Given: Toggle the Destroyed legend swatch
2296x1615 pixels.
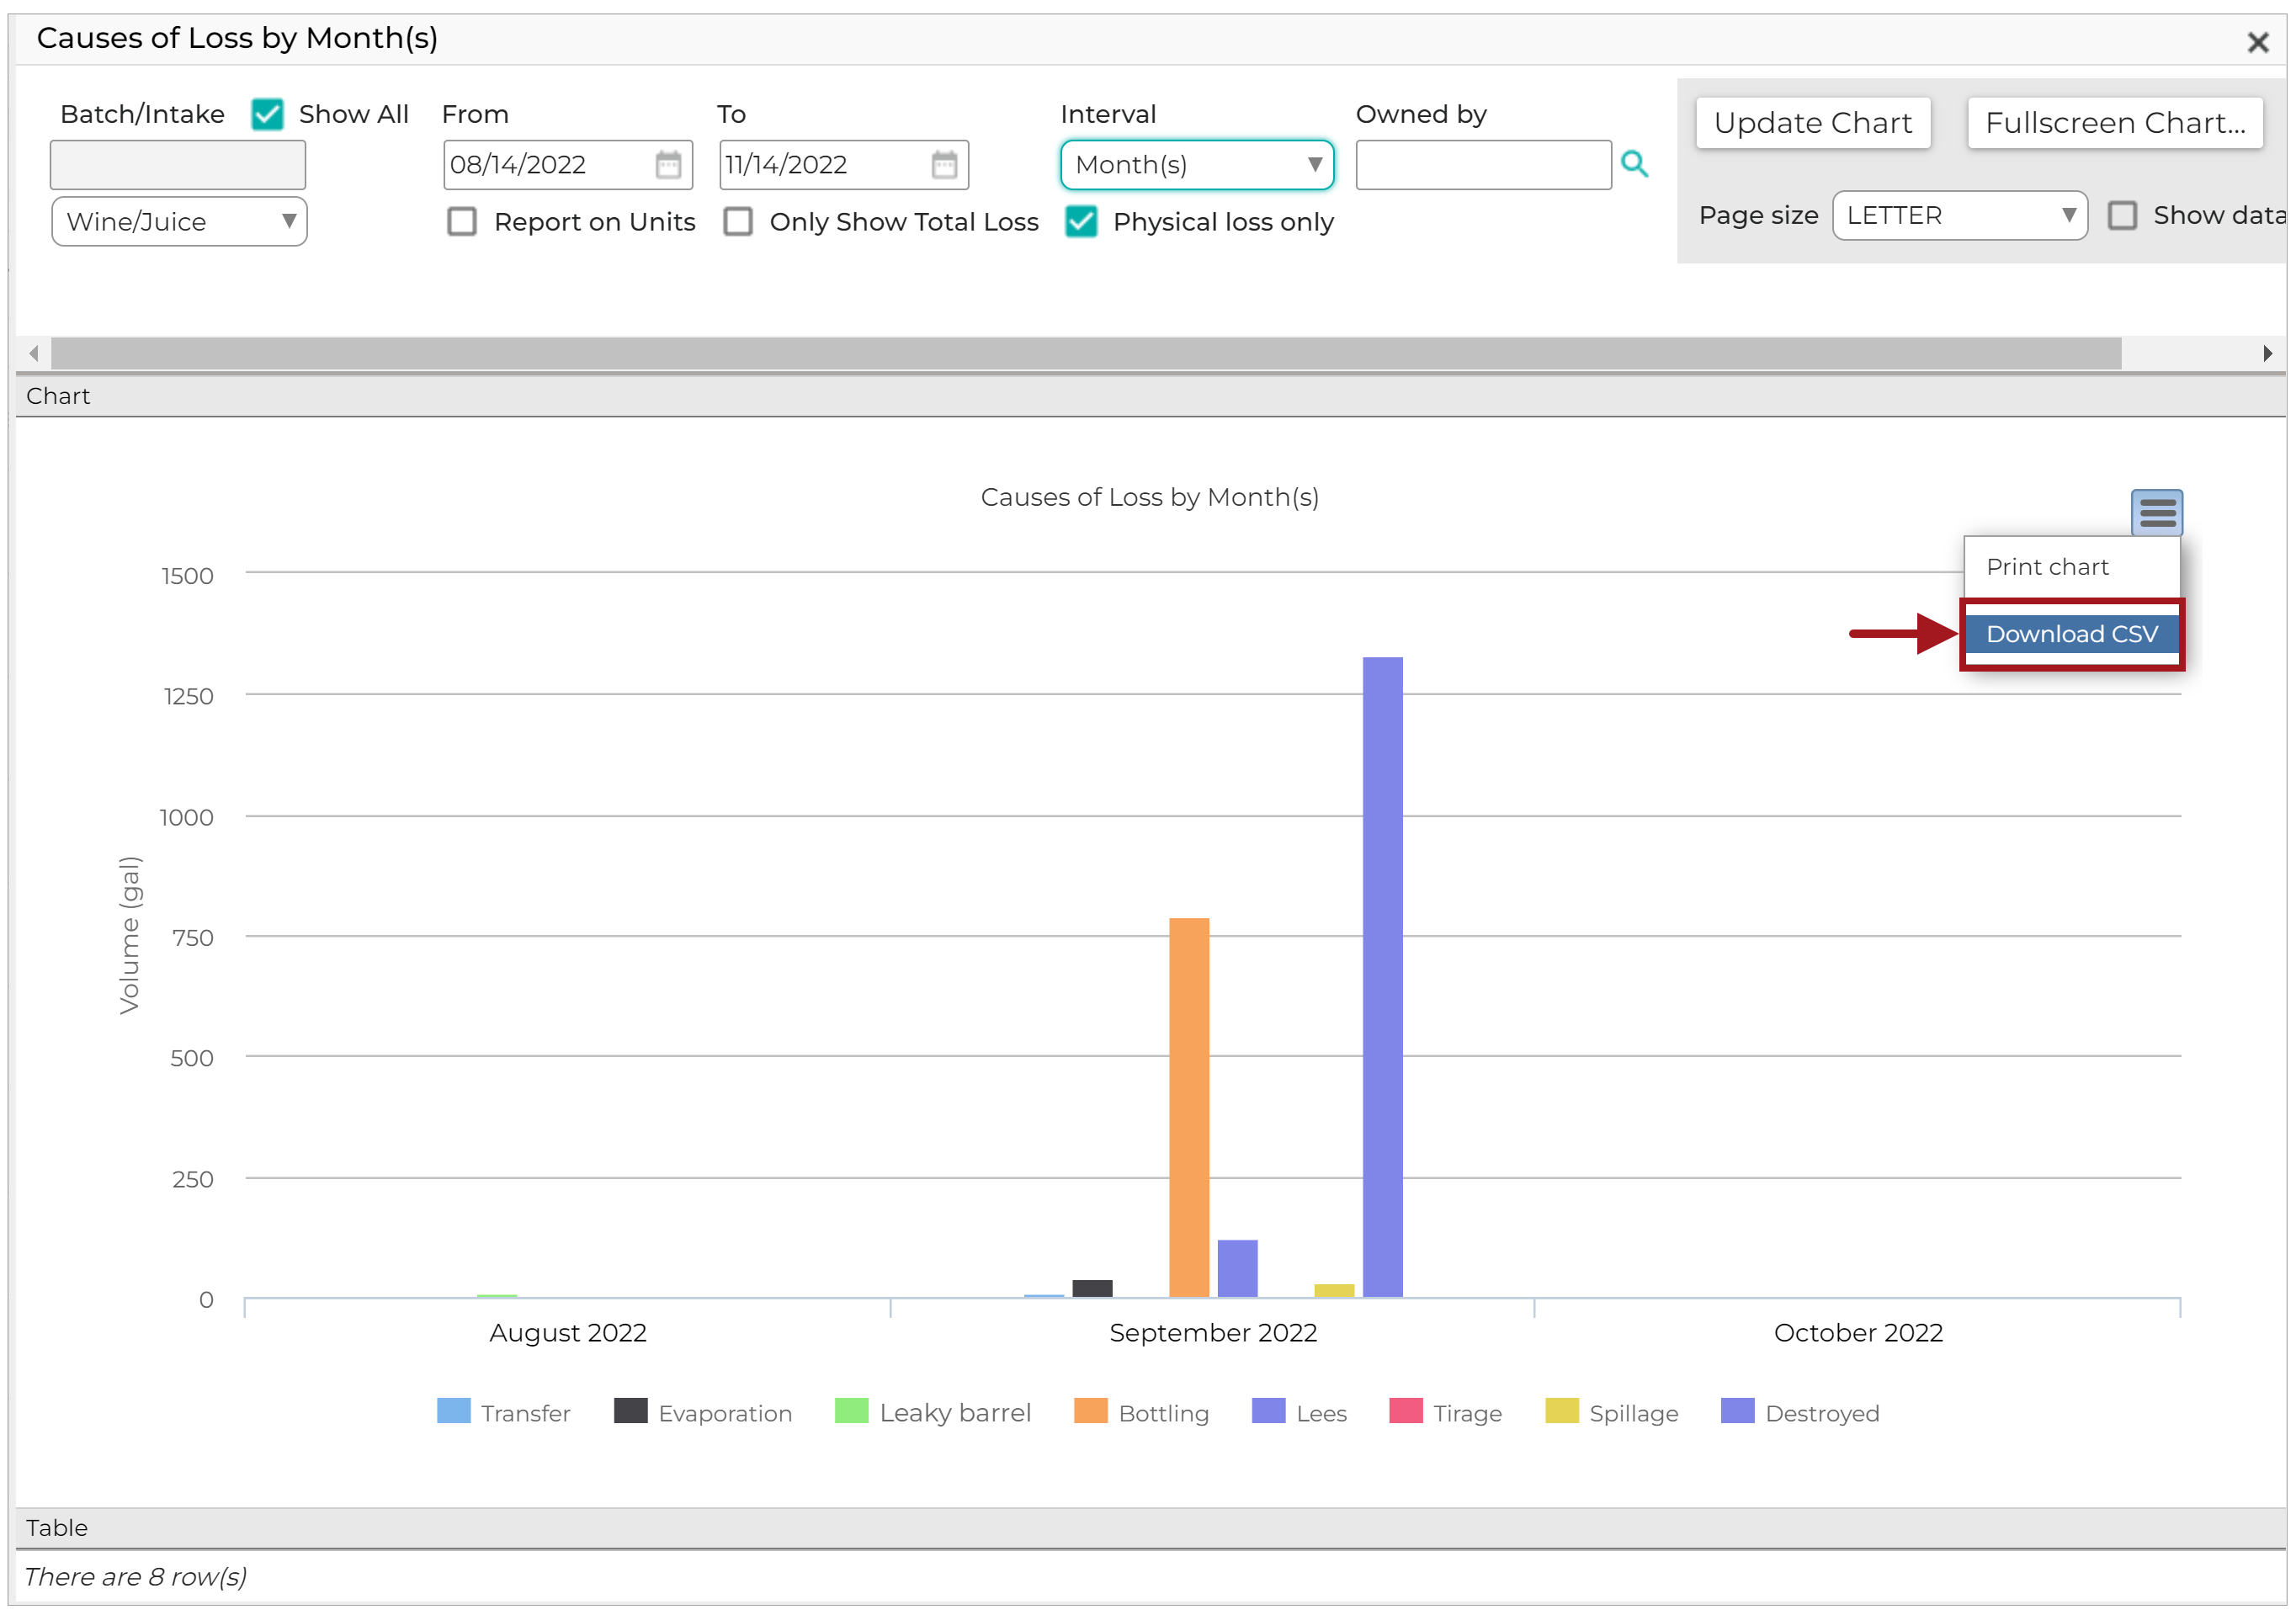Looking at the screenshot, I should 1738,1411.
